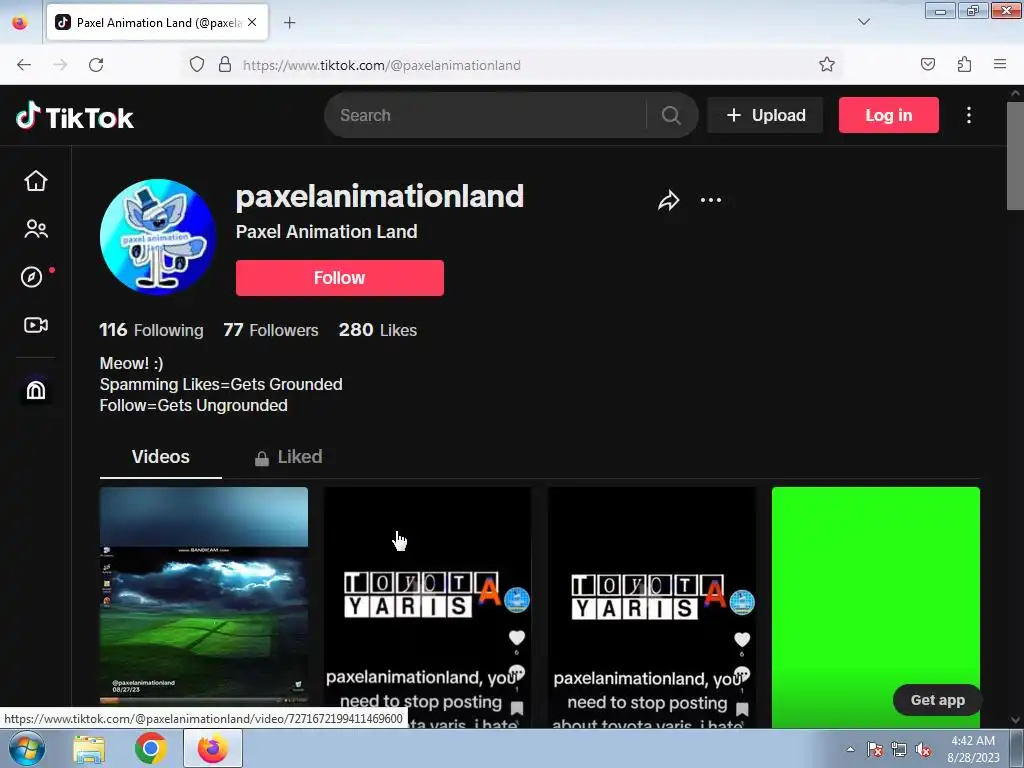Show hidden tray icons arrow
1024x768 pixels.
(x=850, y=749)
